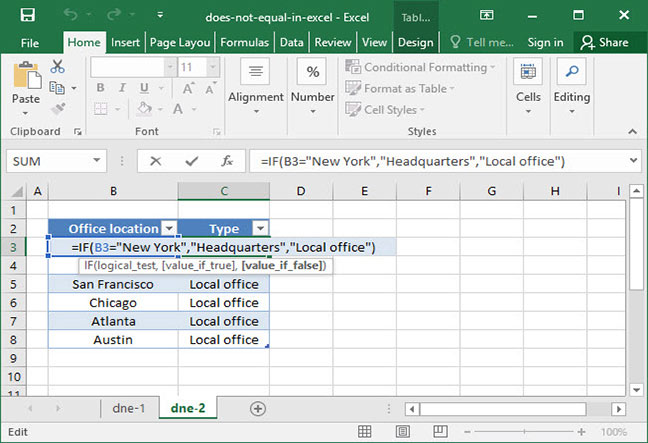Expand the formula bar
The image size is (648, 443).
click(634, 160)
